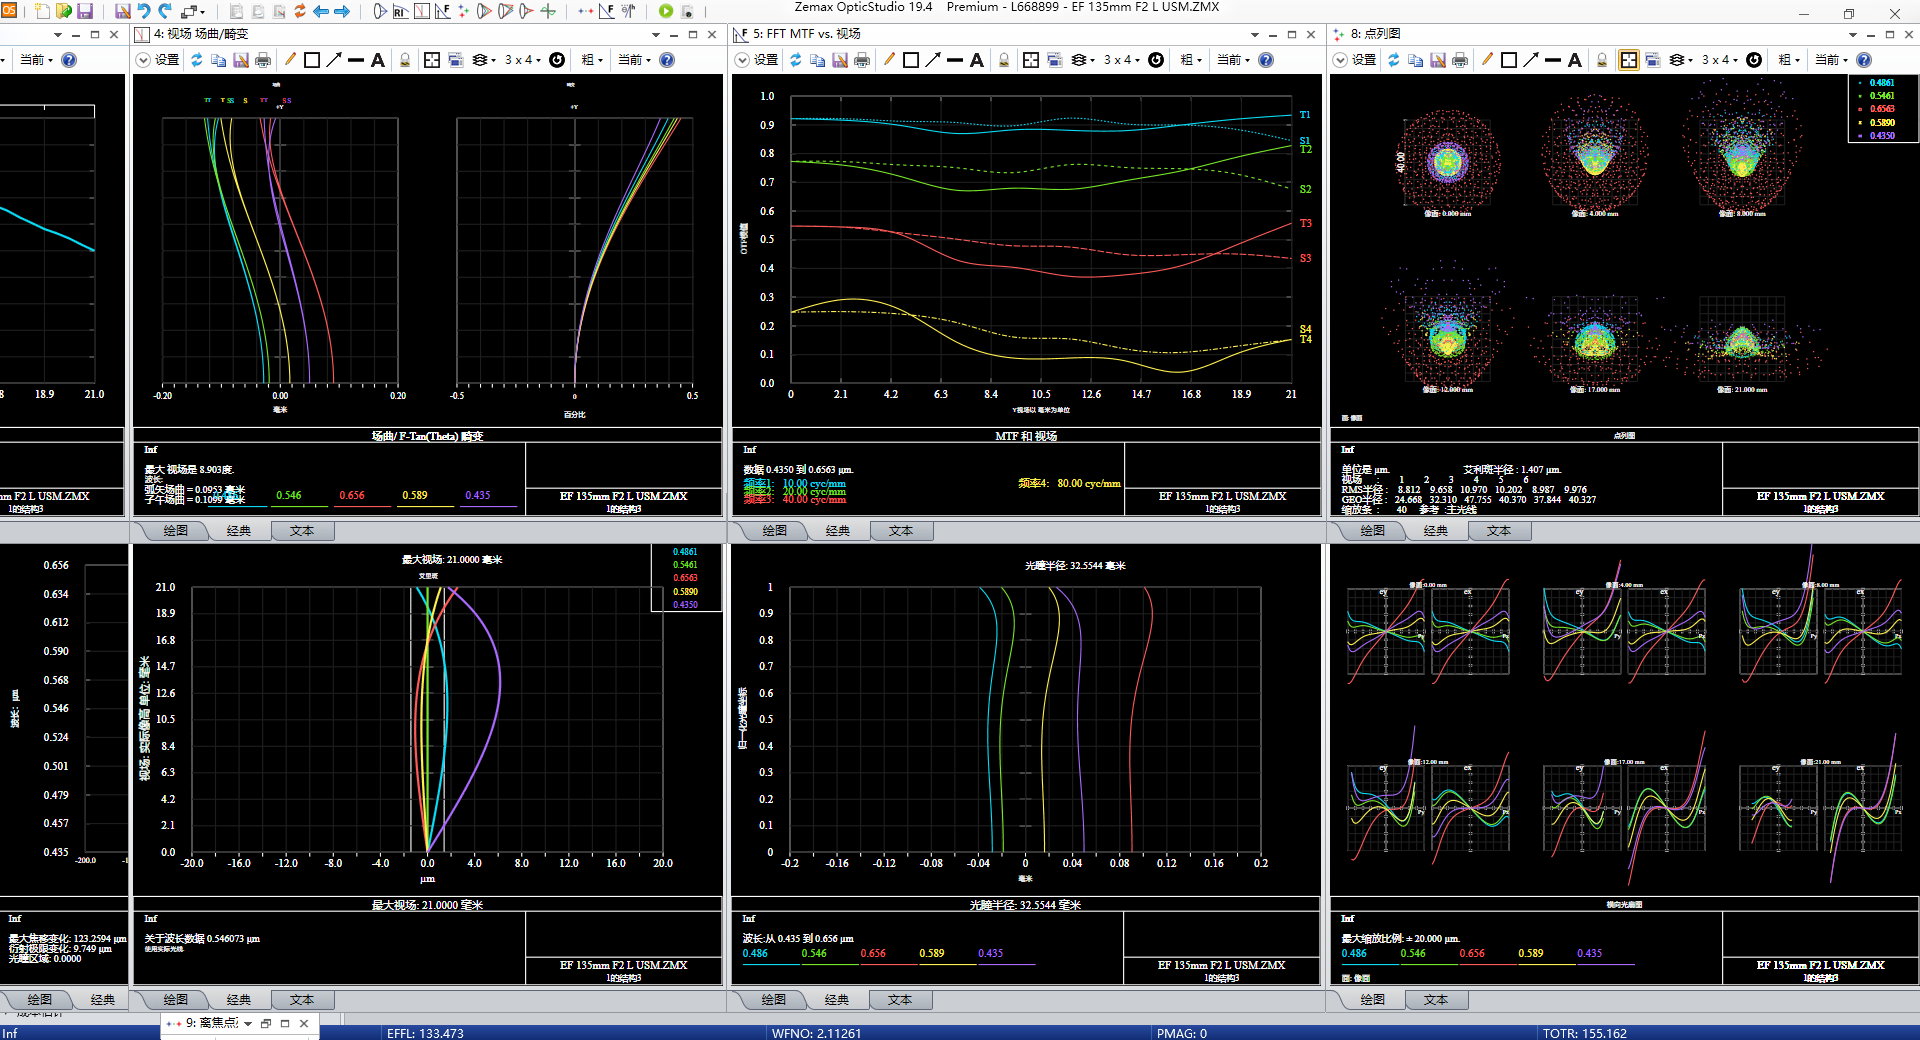Click the Undo arrow in main toolbar
1920x1040 pixels.
click(144, 11)
